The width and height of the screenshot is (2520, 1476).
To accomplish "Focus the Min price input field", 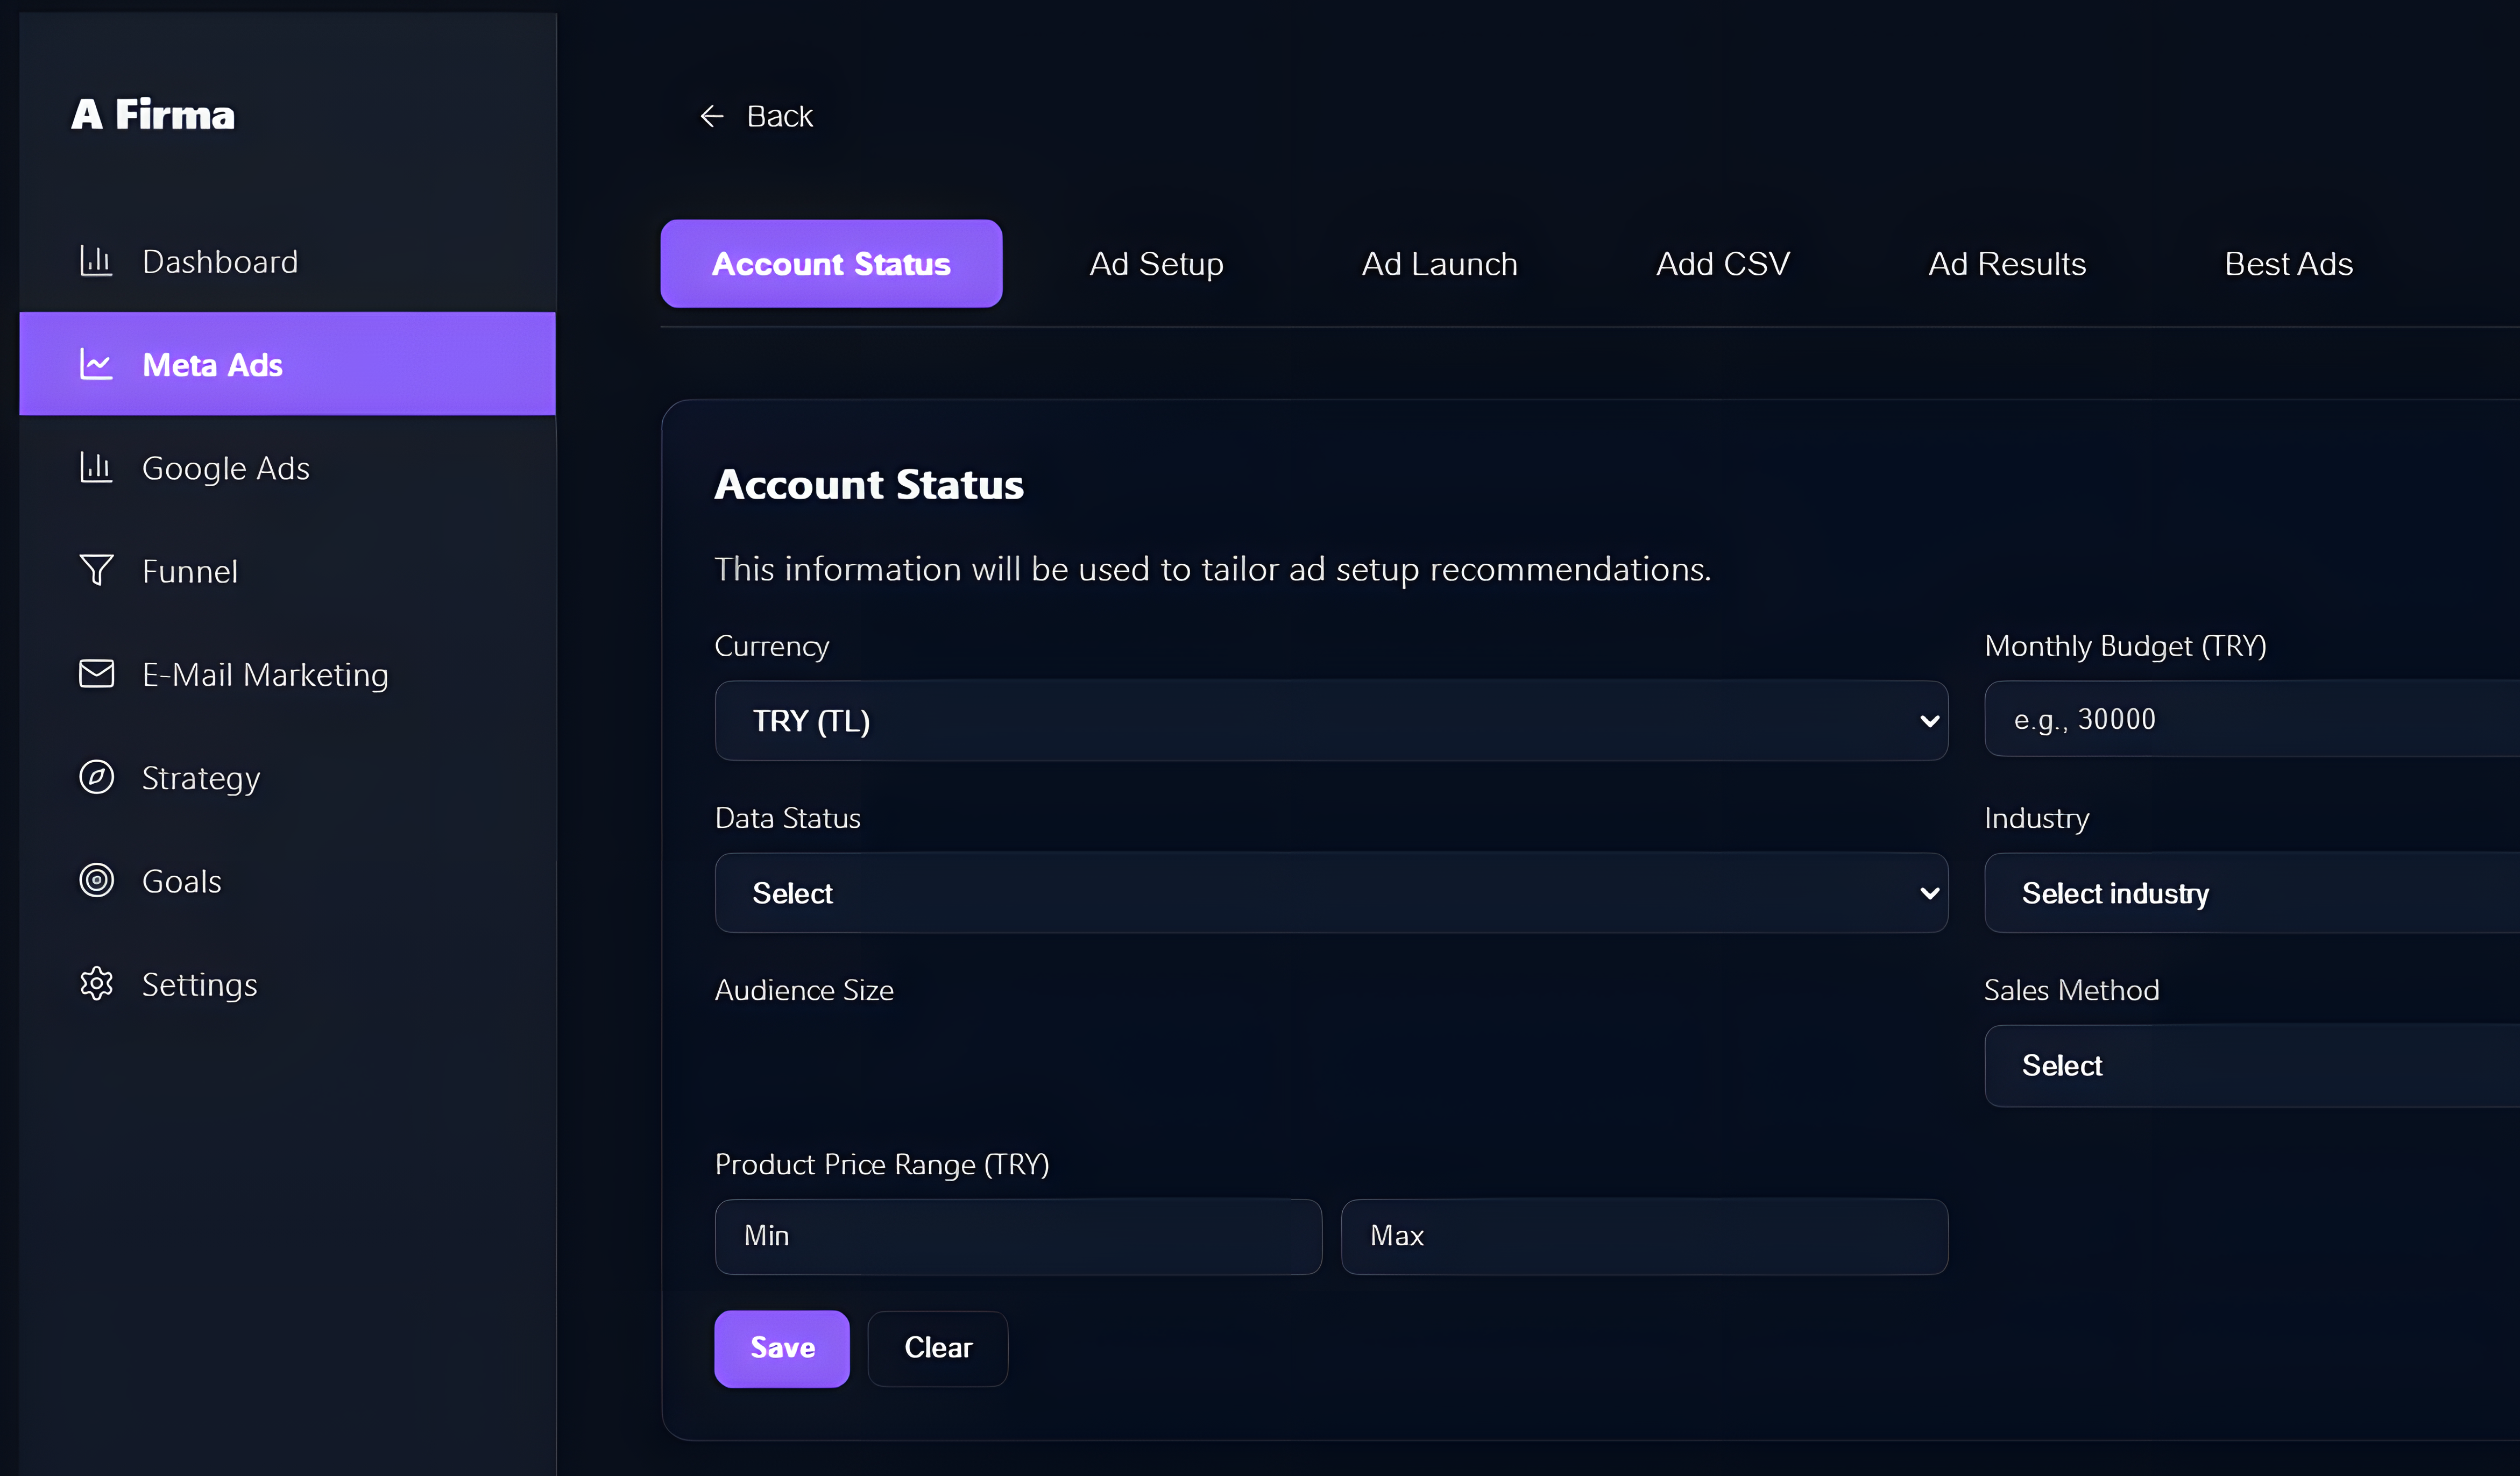I will (x=1018, y=1236).
